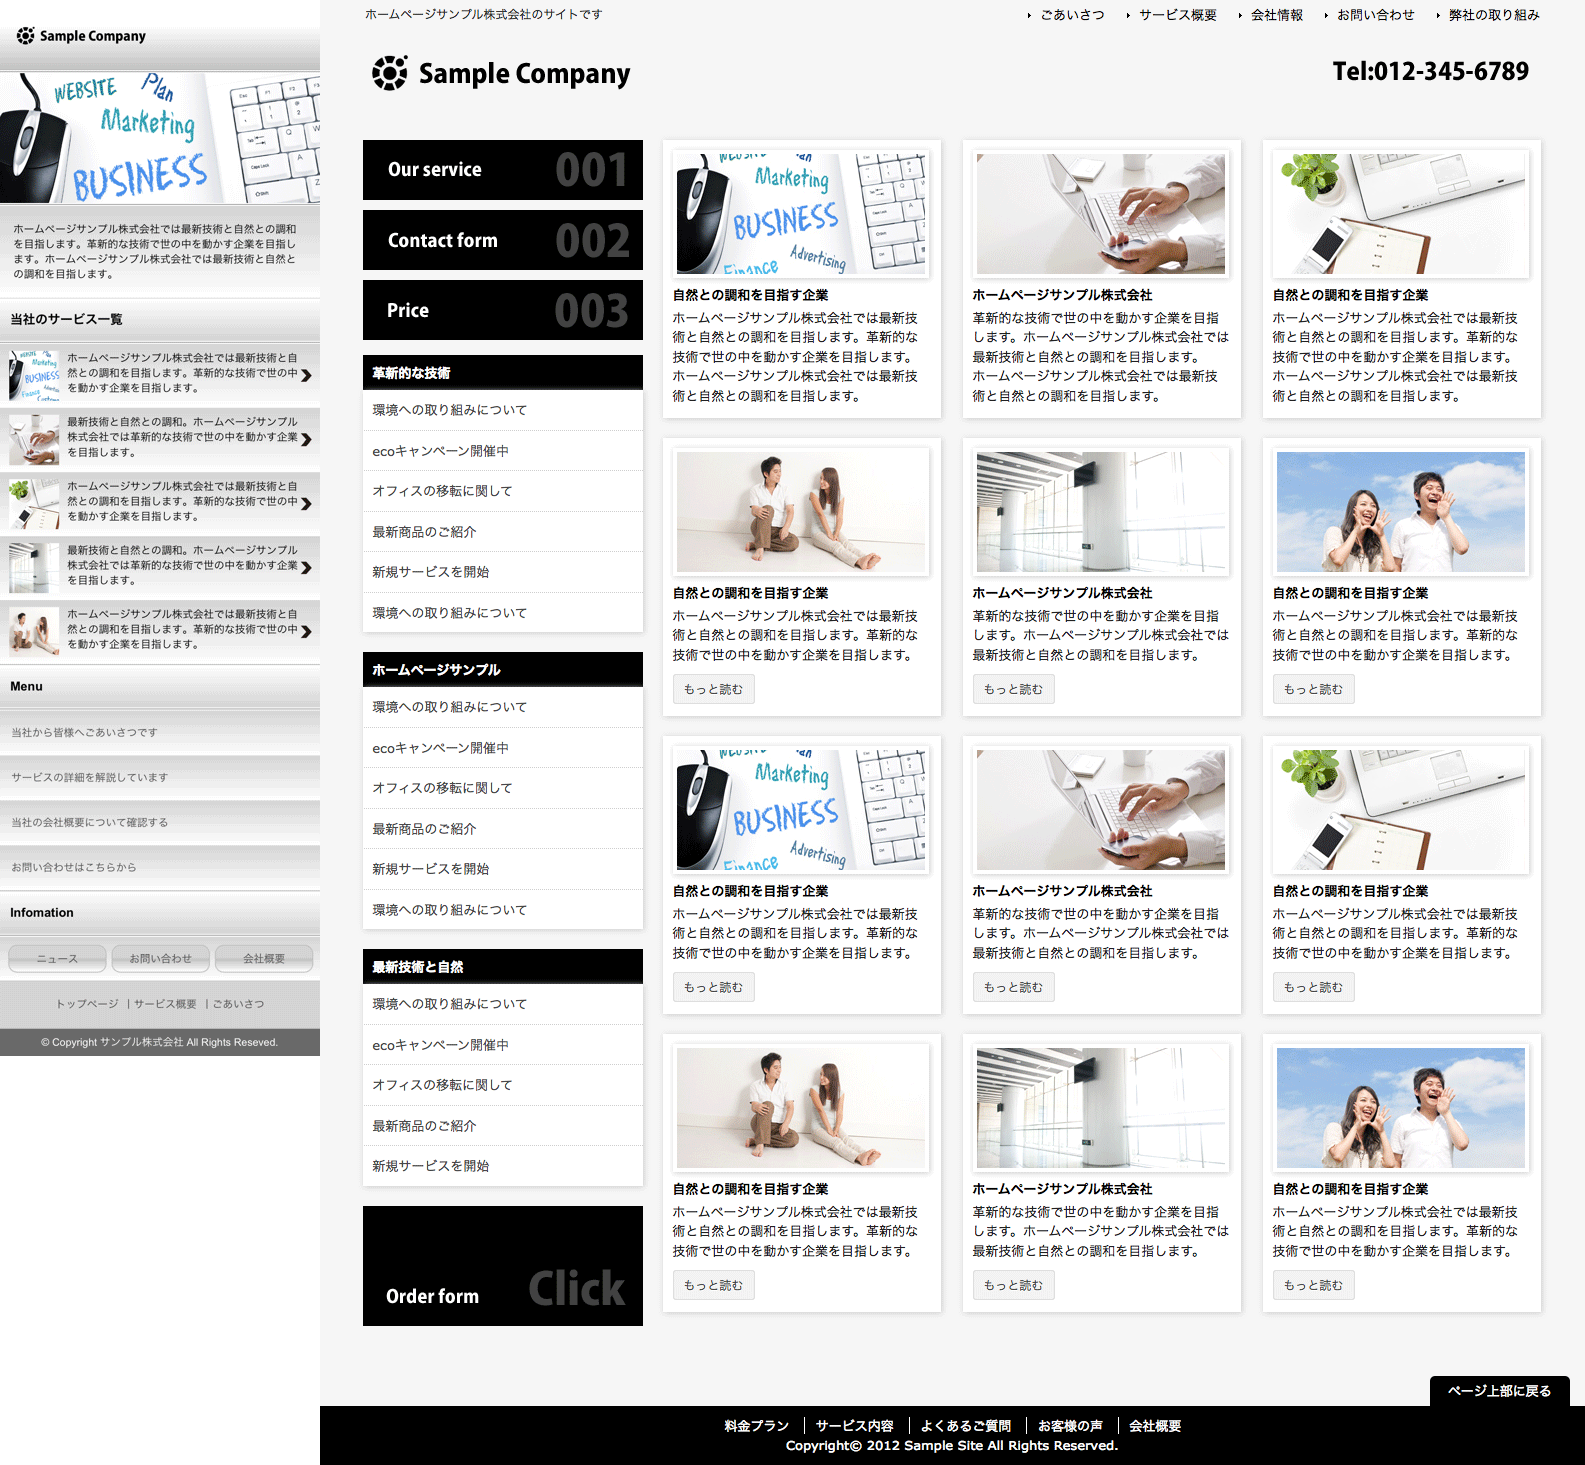Open the Our service 001 banner

[502, 170]
